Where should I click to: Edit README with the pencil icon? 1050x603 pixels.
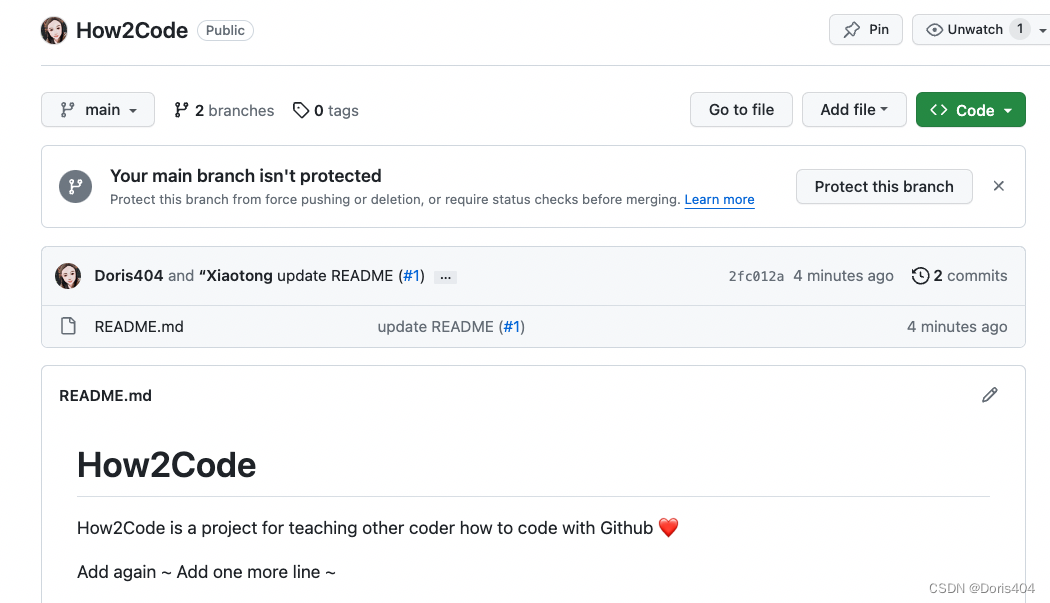[x=990, y=395]
